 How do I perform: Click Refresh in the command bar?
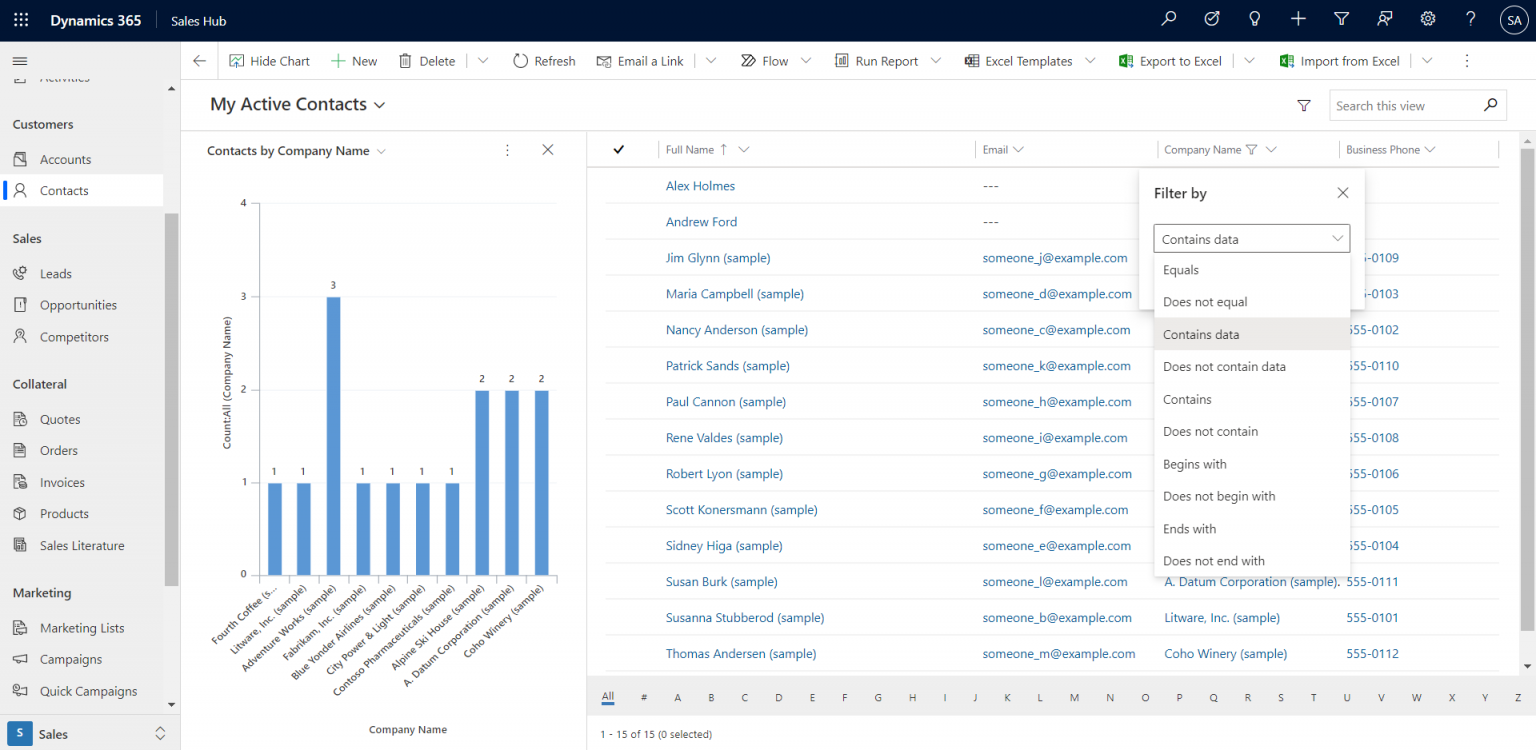pyautogui.click(x=544, y=61)
